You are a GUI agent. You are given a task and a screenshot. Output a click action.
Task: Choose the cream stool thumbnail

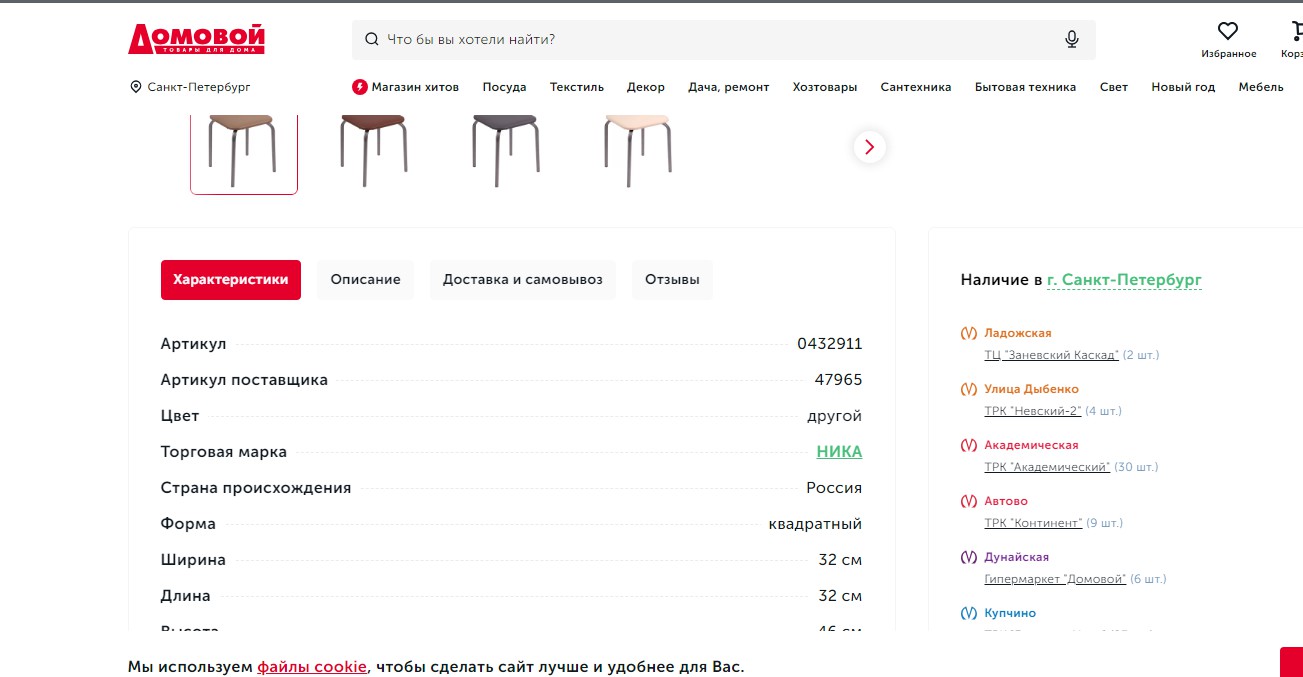637,148
